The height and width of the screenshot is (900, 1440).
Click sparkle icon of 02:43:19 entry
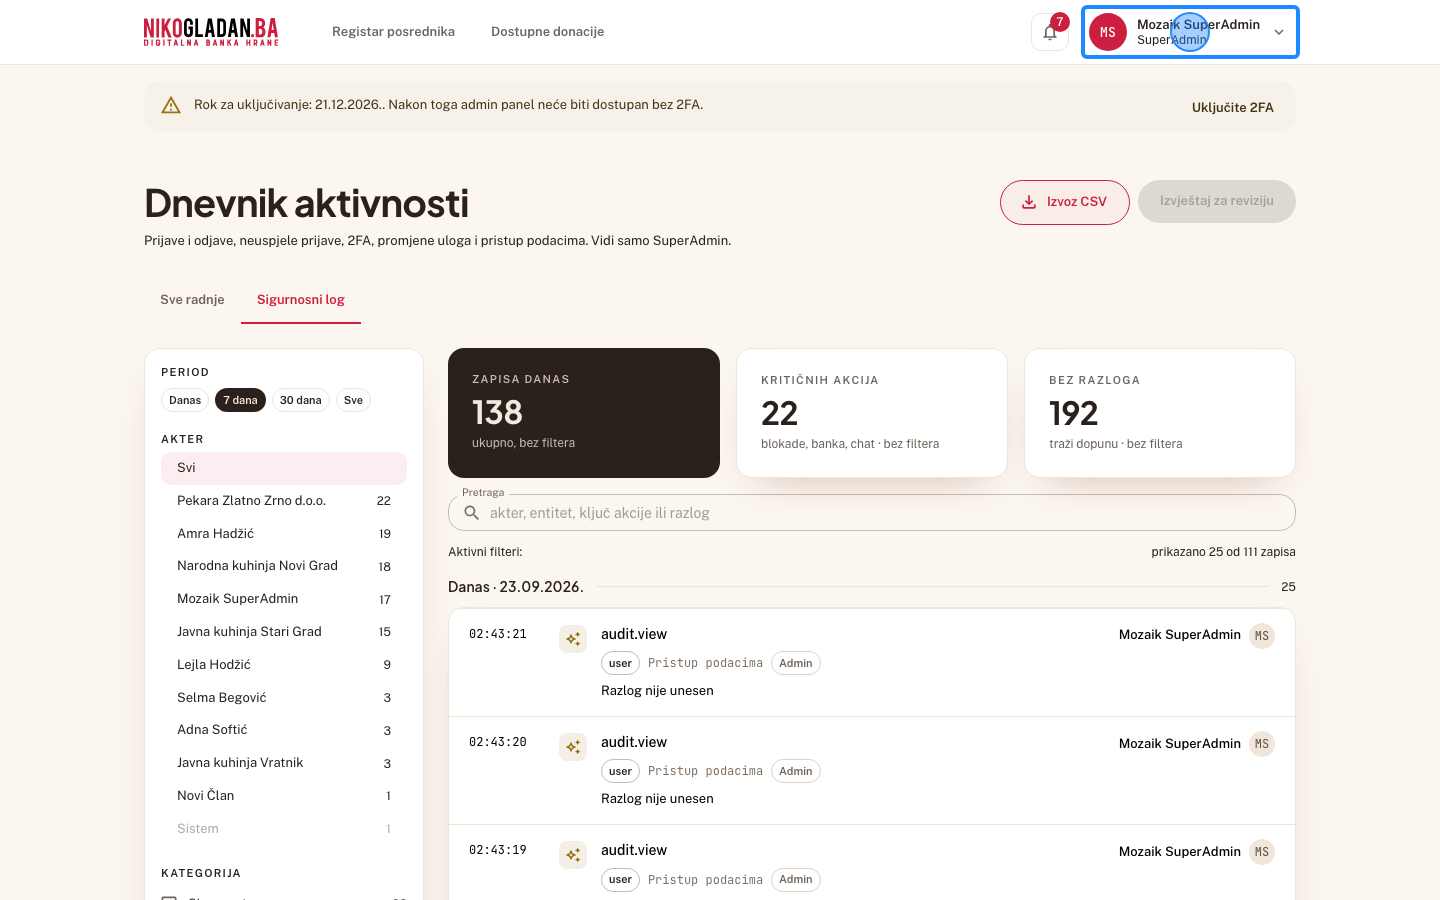tap(573, 855)
